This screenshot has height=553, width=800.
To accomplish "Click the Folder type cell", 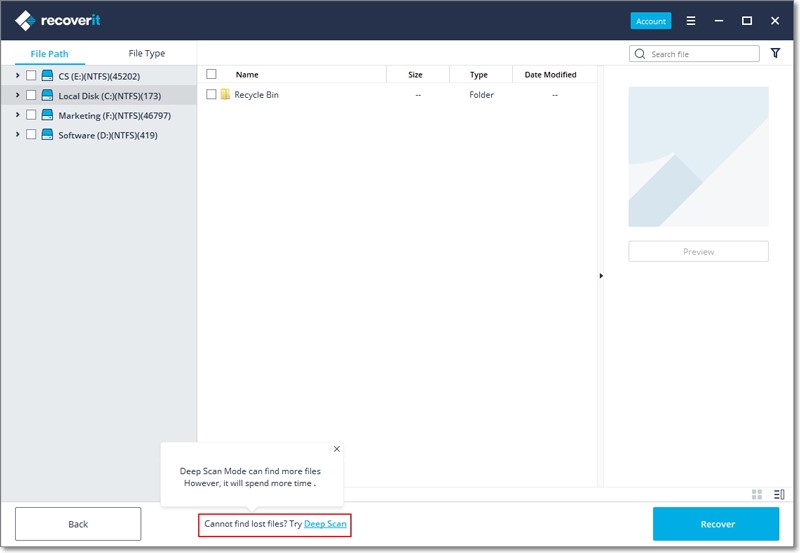I will pos(482,94).
